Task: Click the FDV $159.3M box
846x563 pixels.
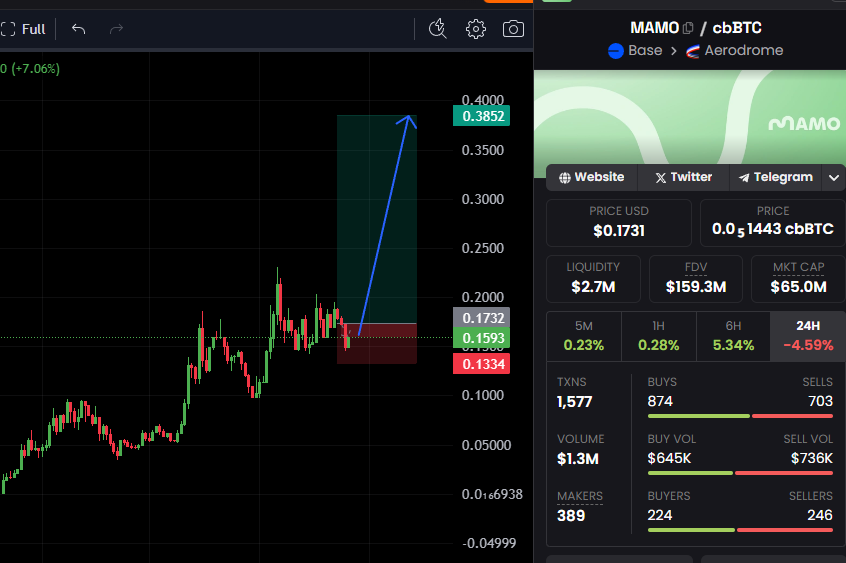Action: tap(696, 279)
